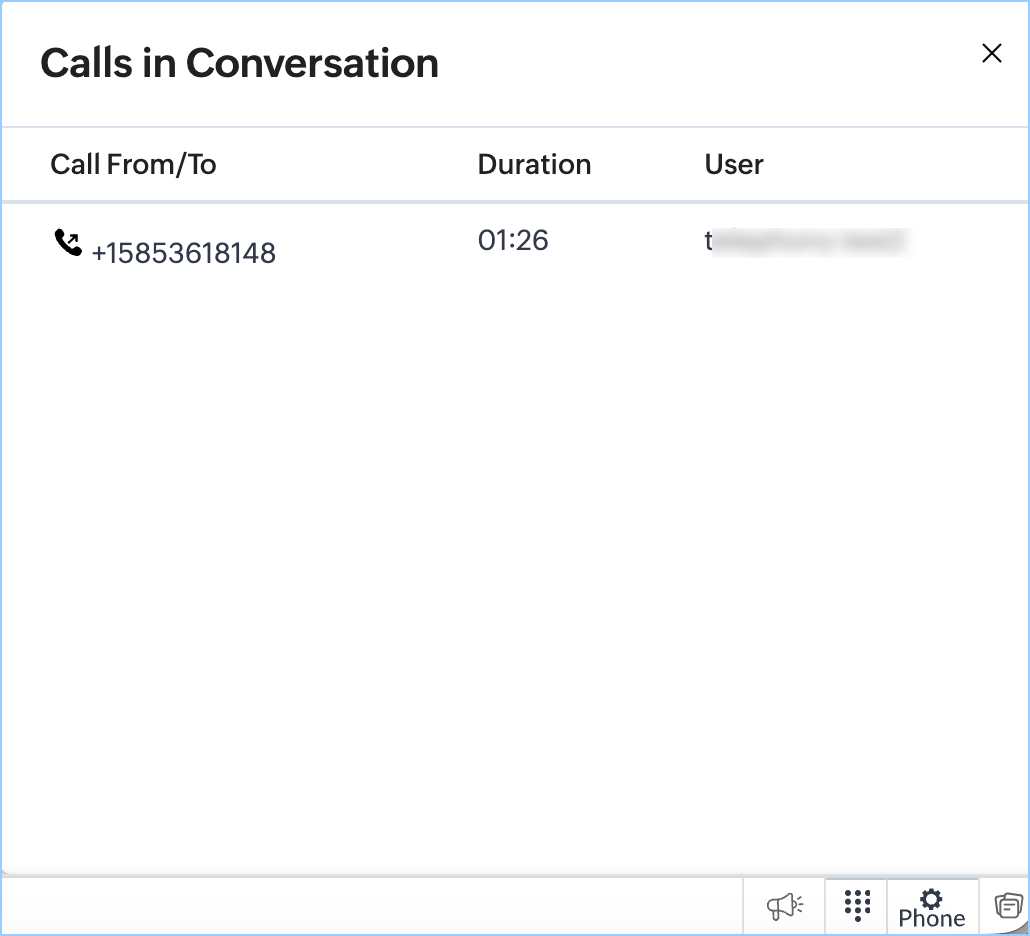The image size is (1030, 936).
Task: Open the stacked notes icon
Action: tap(1007, 906)
